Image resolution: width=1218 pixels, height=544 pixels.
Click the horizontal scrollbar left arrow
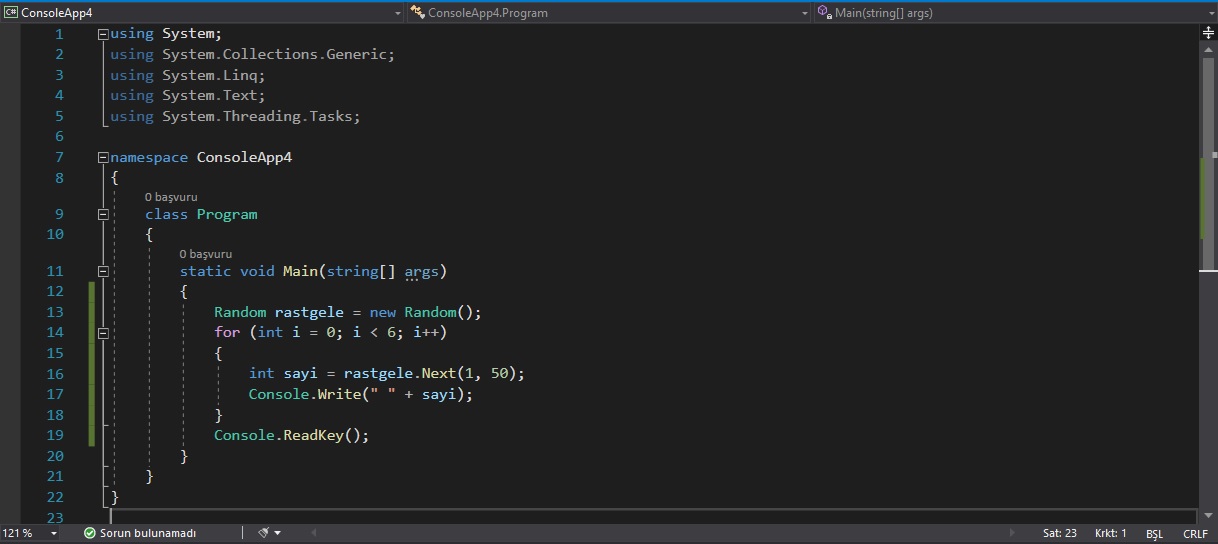pyautogui.click(x=314, y=533)
